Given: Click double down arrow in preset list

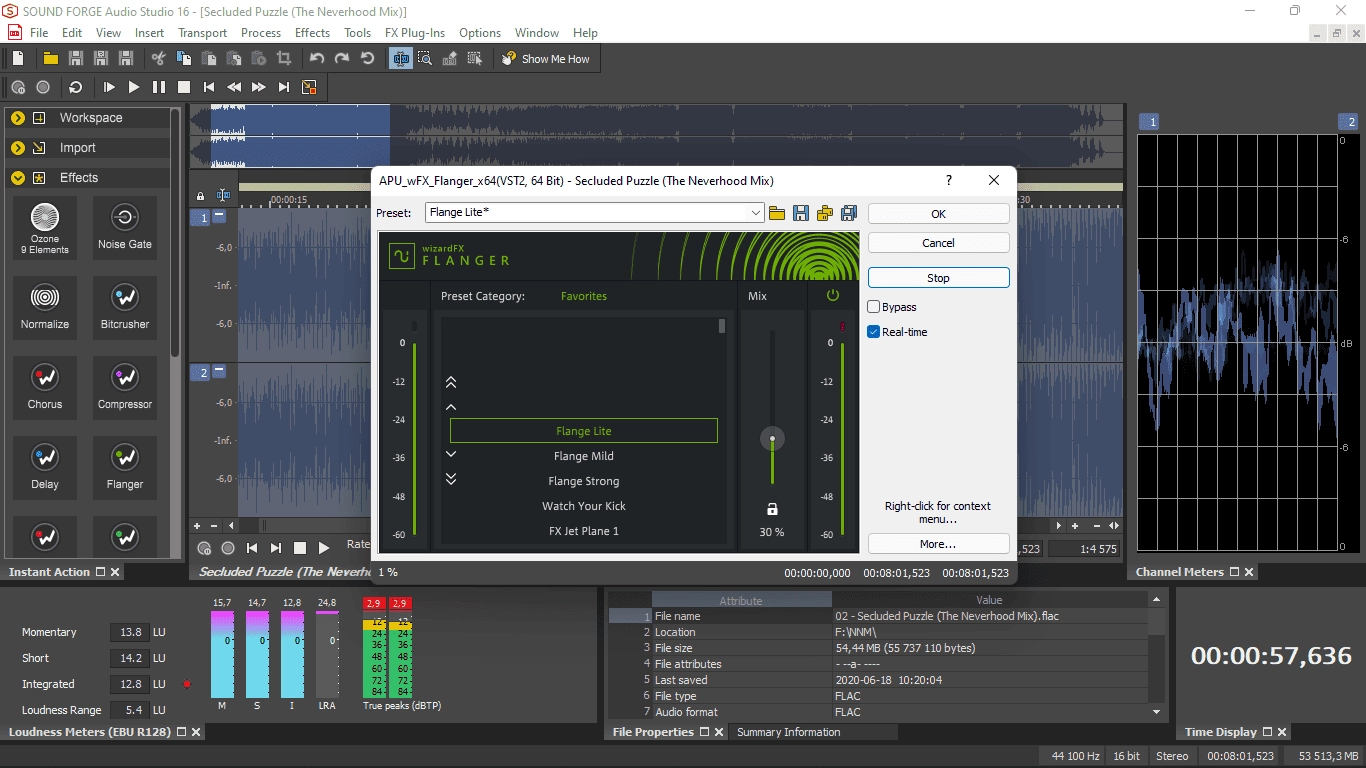Looking at the screenshot, I should click(x=451, y=479).
